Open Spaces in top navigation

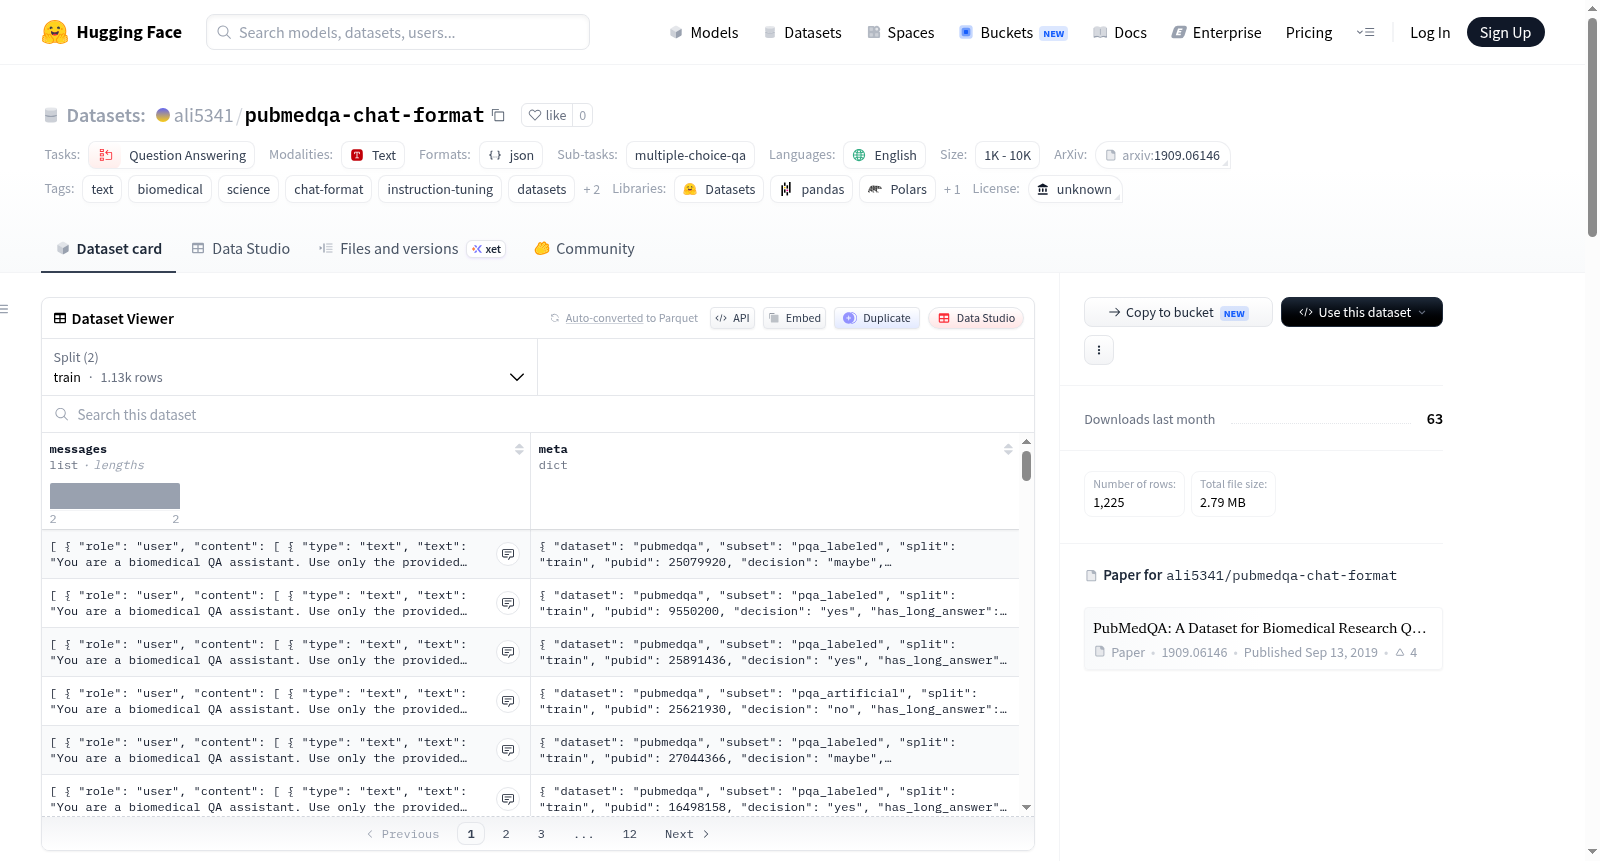tap(901, 32)
